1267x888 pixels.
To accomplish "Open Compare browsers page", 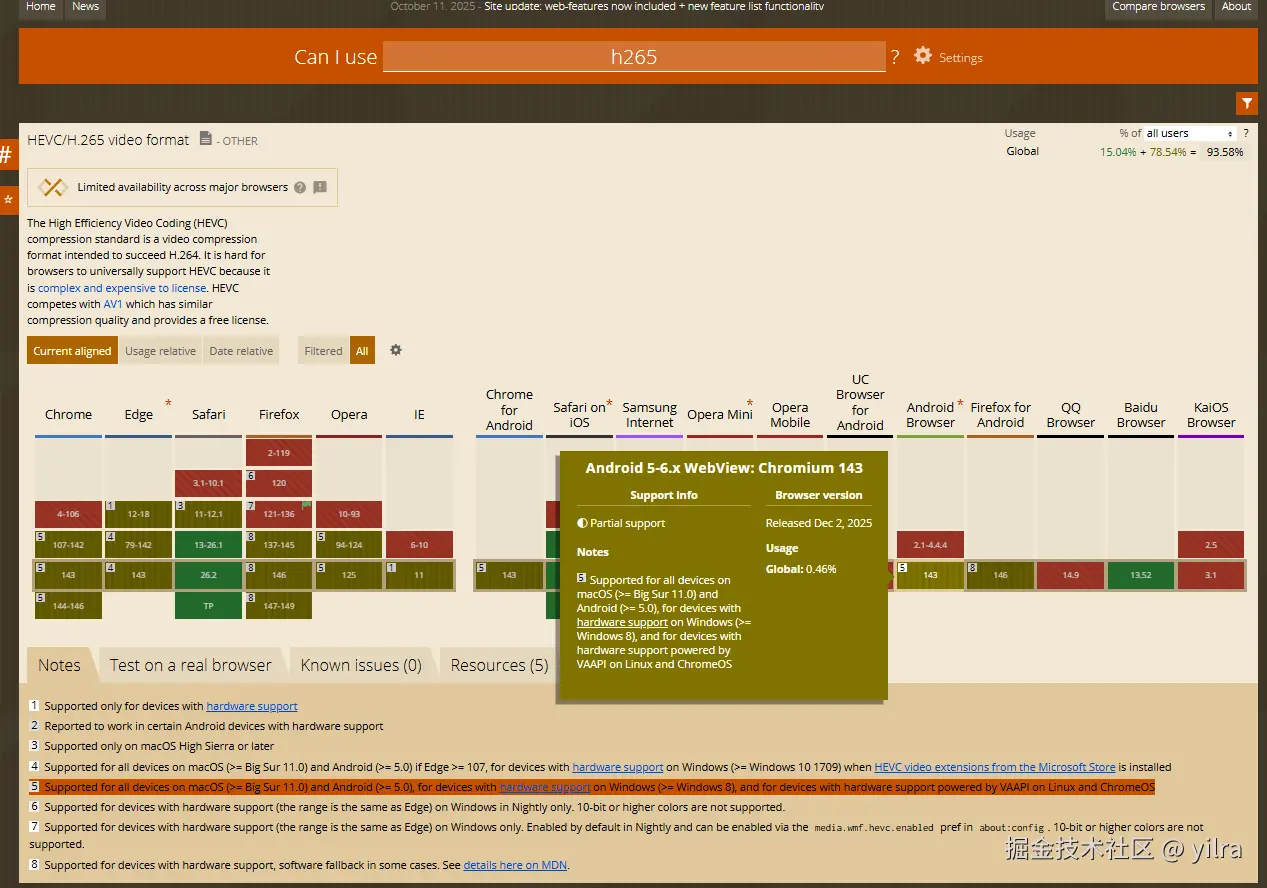I will pyautogui.click(x=1159, y=8).
